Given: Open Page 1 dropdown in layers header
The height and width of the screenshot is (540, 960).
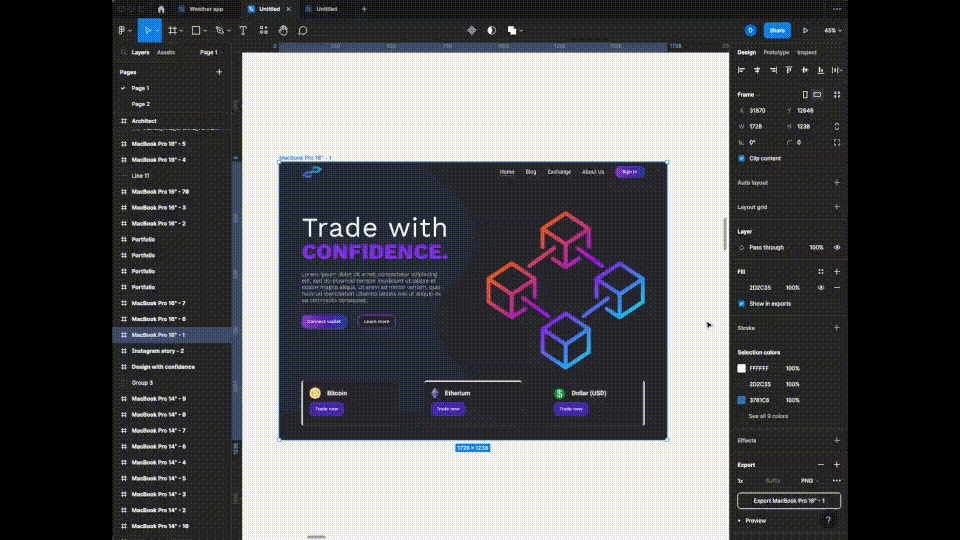Looking at the screenshot, I should (211, 53).
